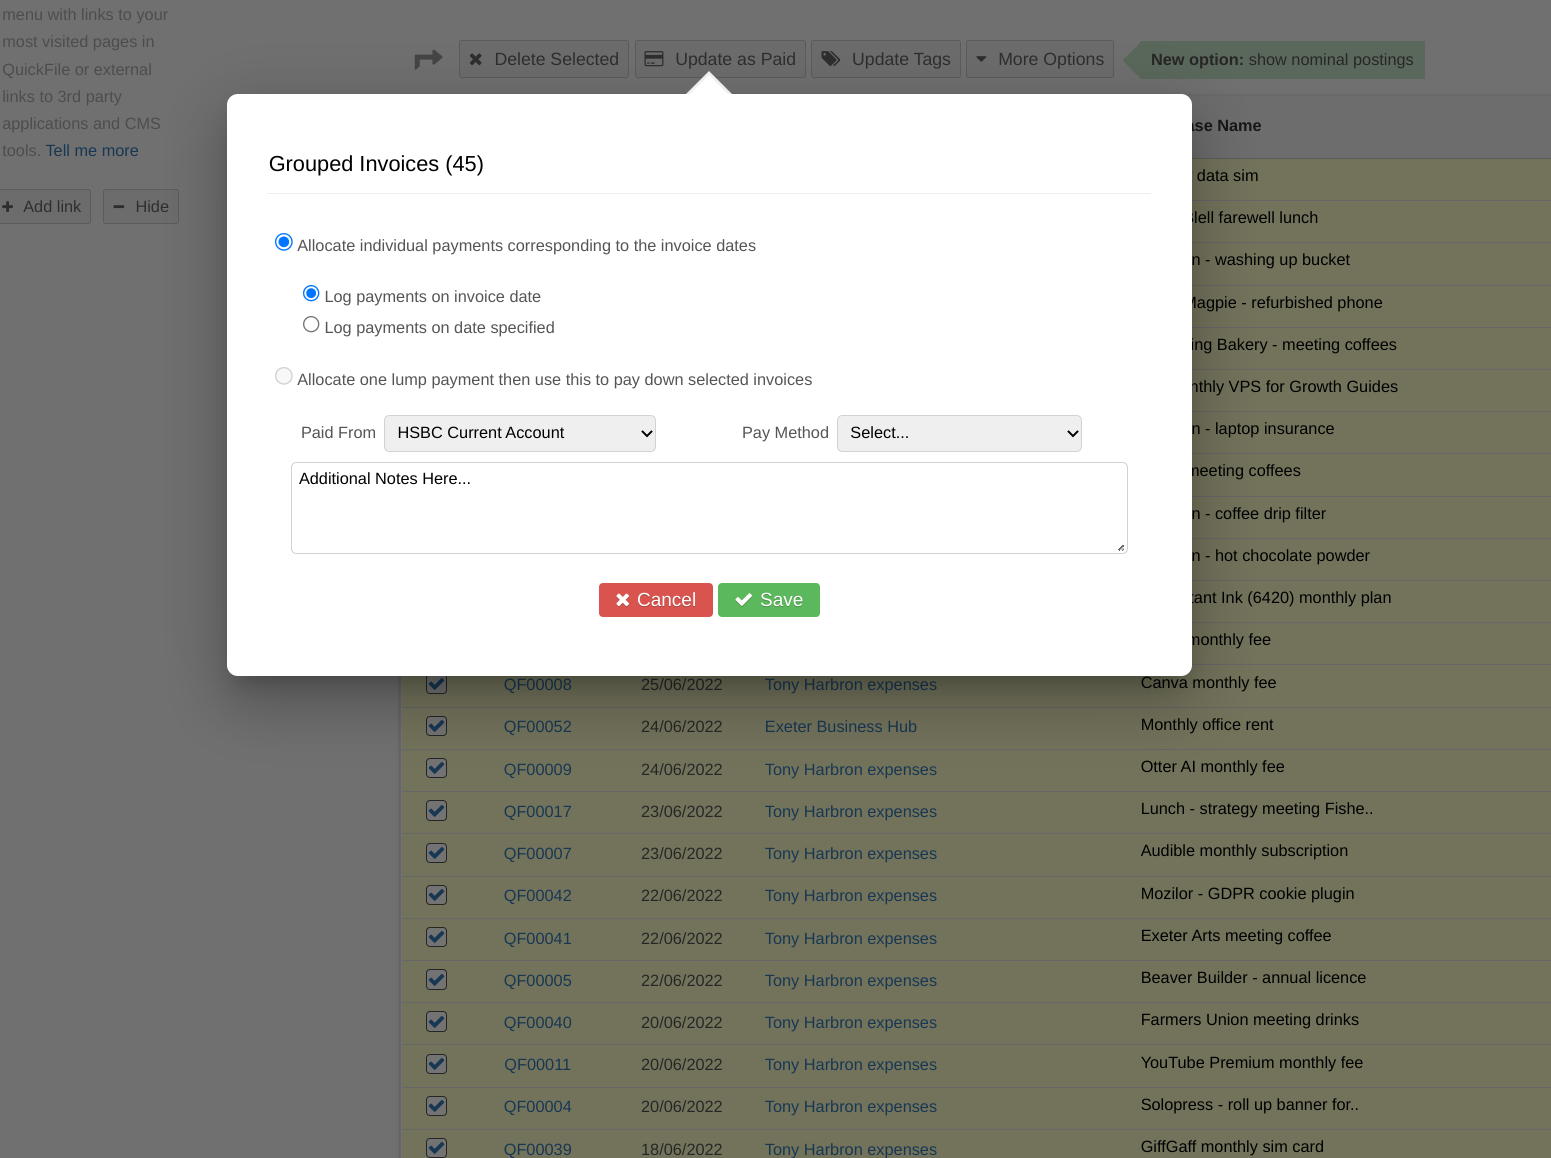Click the Monthly office rent description
Viewport: 1551px width, 1158px height.
[x=1207, y=725]
